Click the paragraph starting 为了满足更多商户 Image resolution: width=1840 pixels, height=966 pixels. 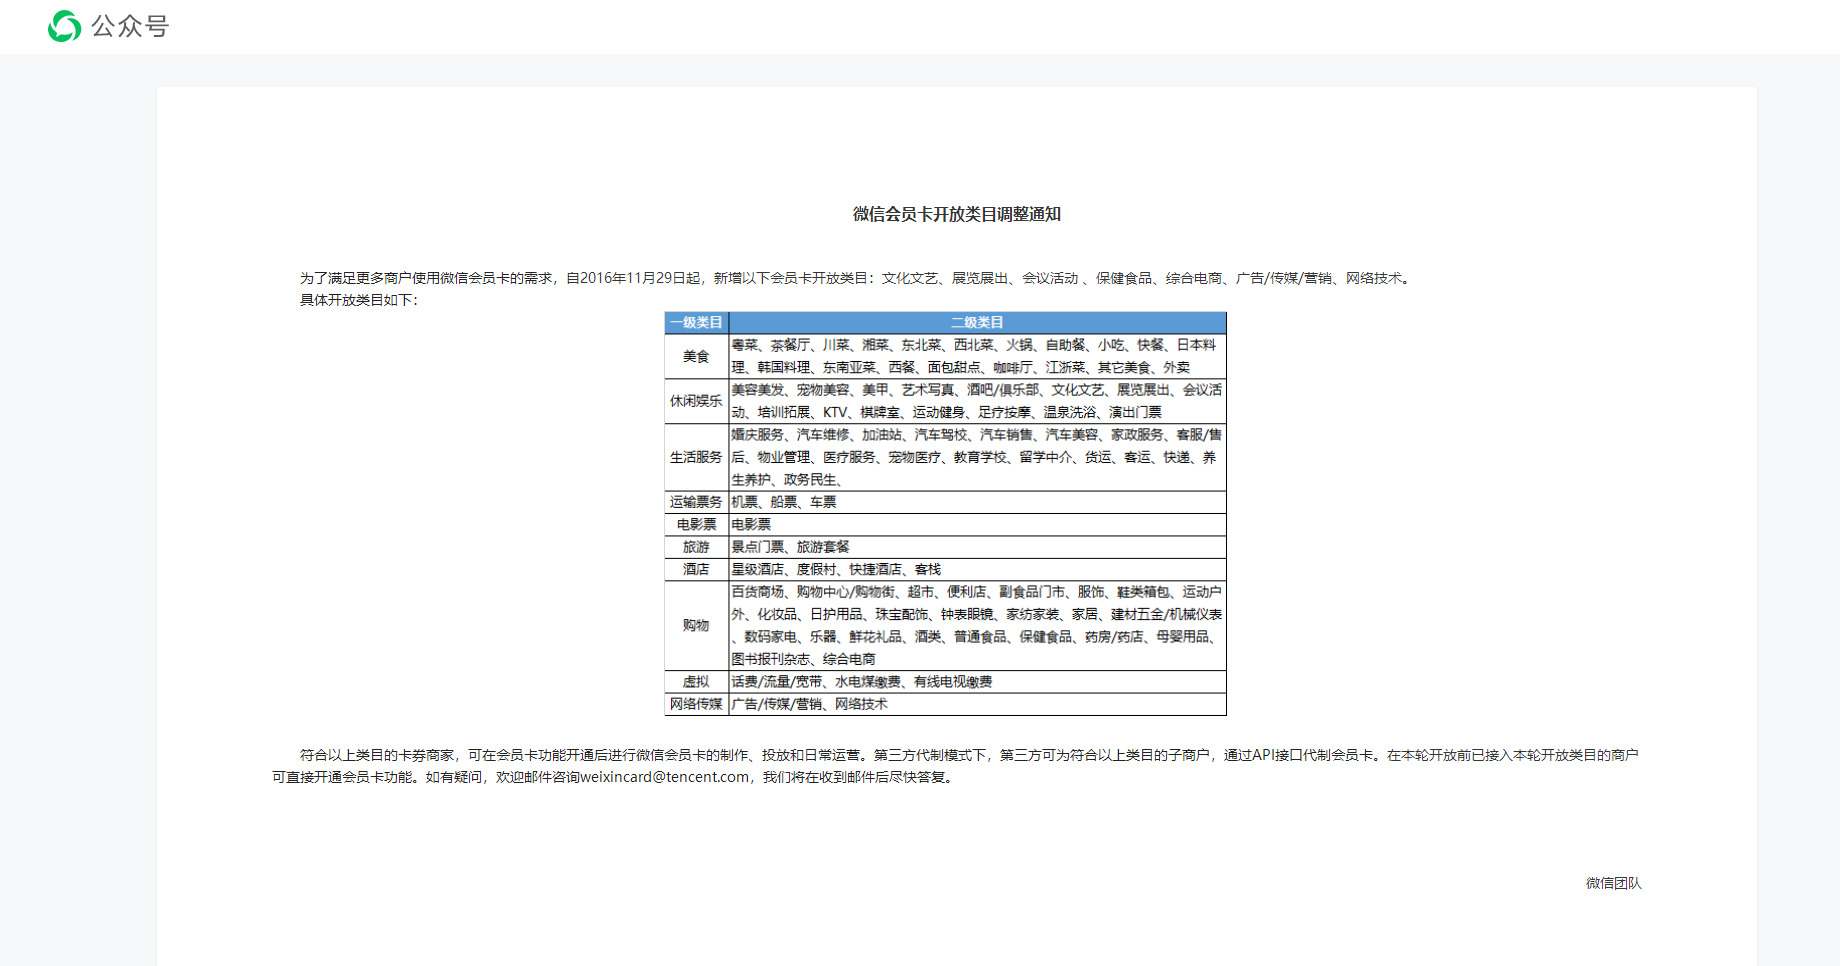coord(856,278)
